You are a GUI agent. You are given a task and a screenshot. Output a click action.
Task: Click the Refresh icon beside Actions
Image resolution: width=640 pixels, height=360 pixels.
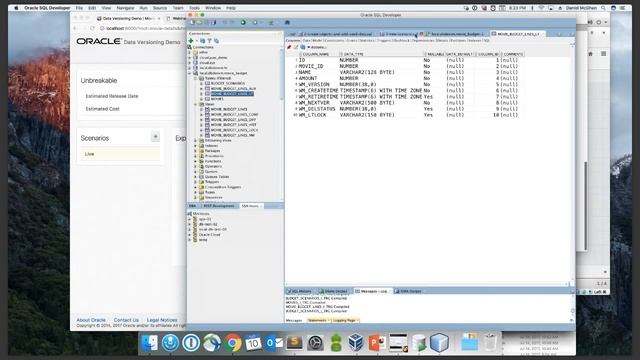(302, 47)
